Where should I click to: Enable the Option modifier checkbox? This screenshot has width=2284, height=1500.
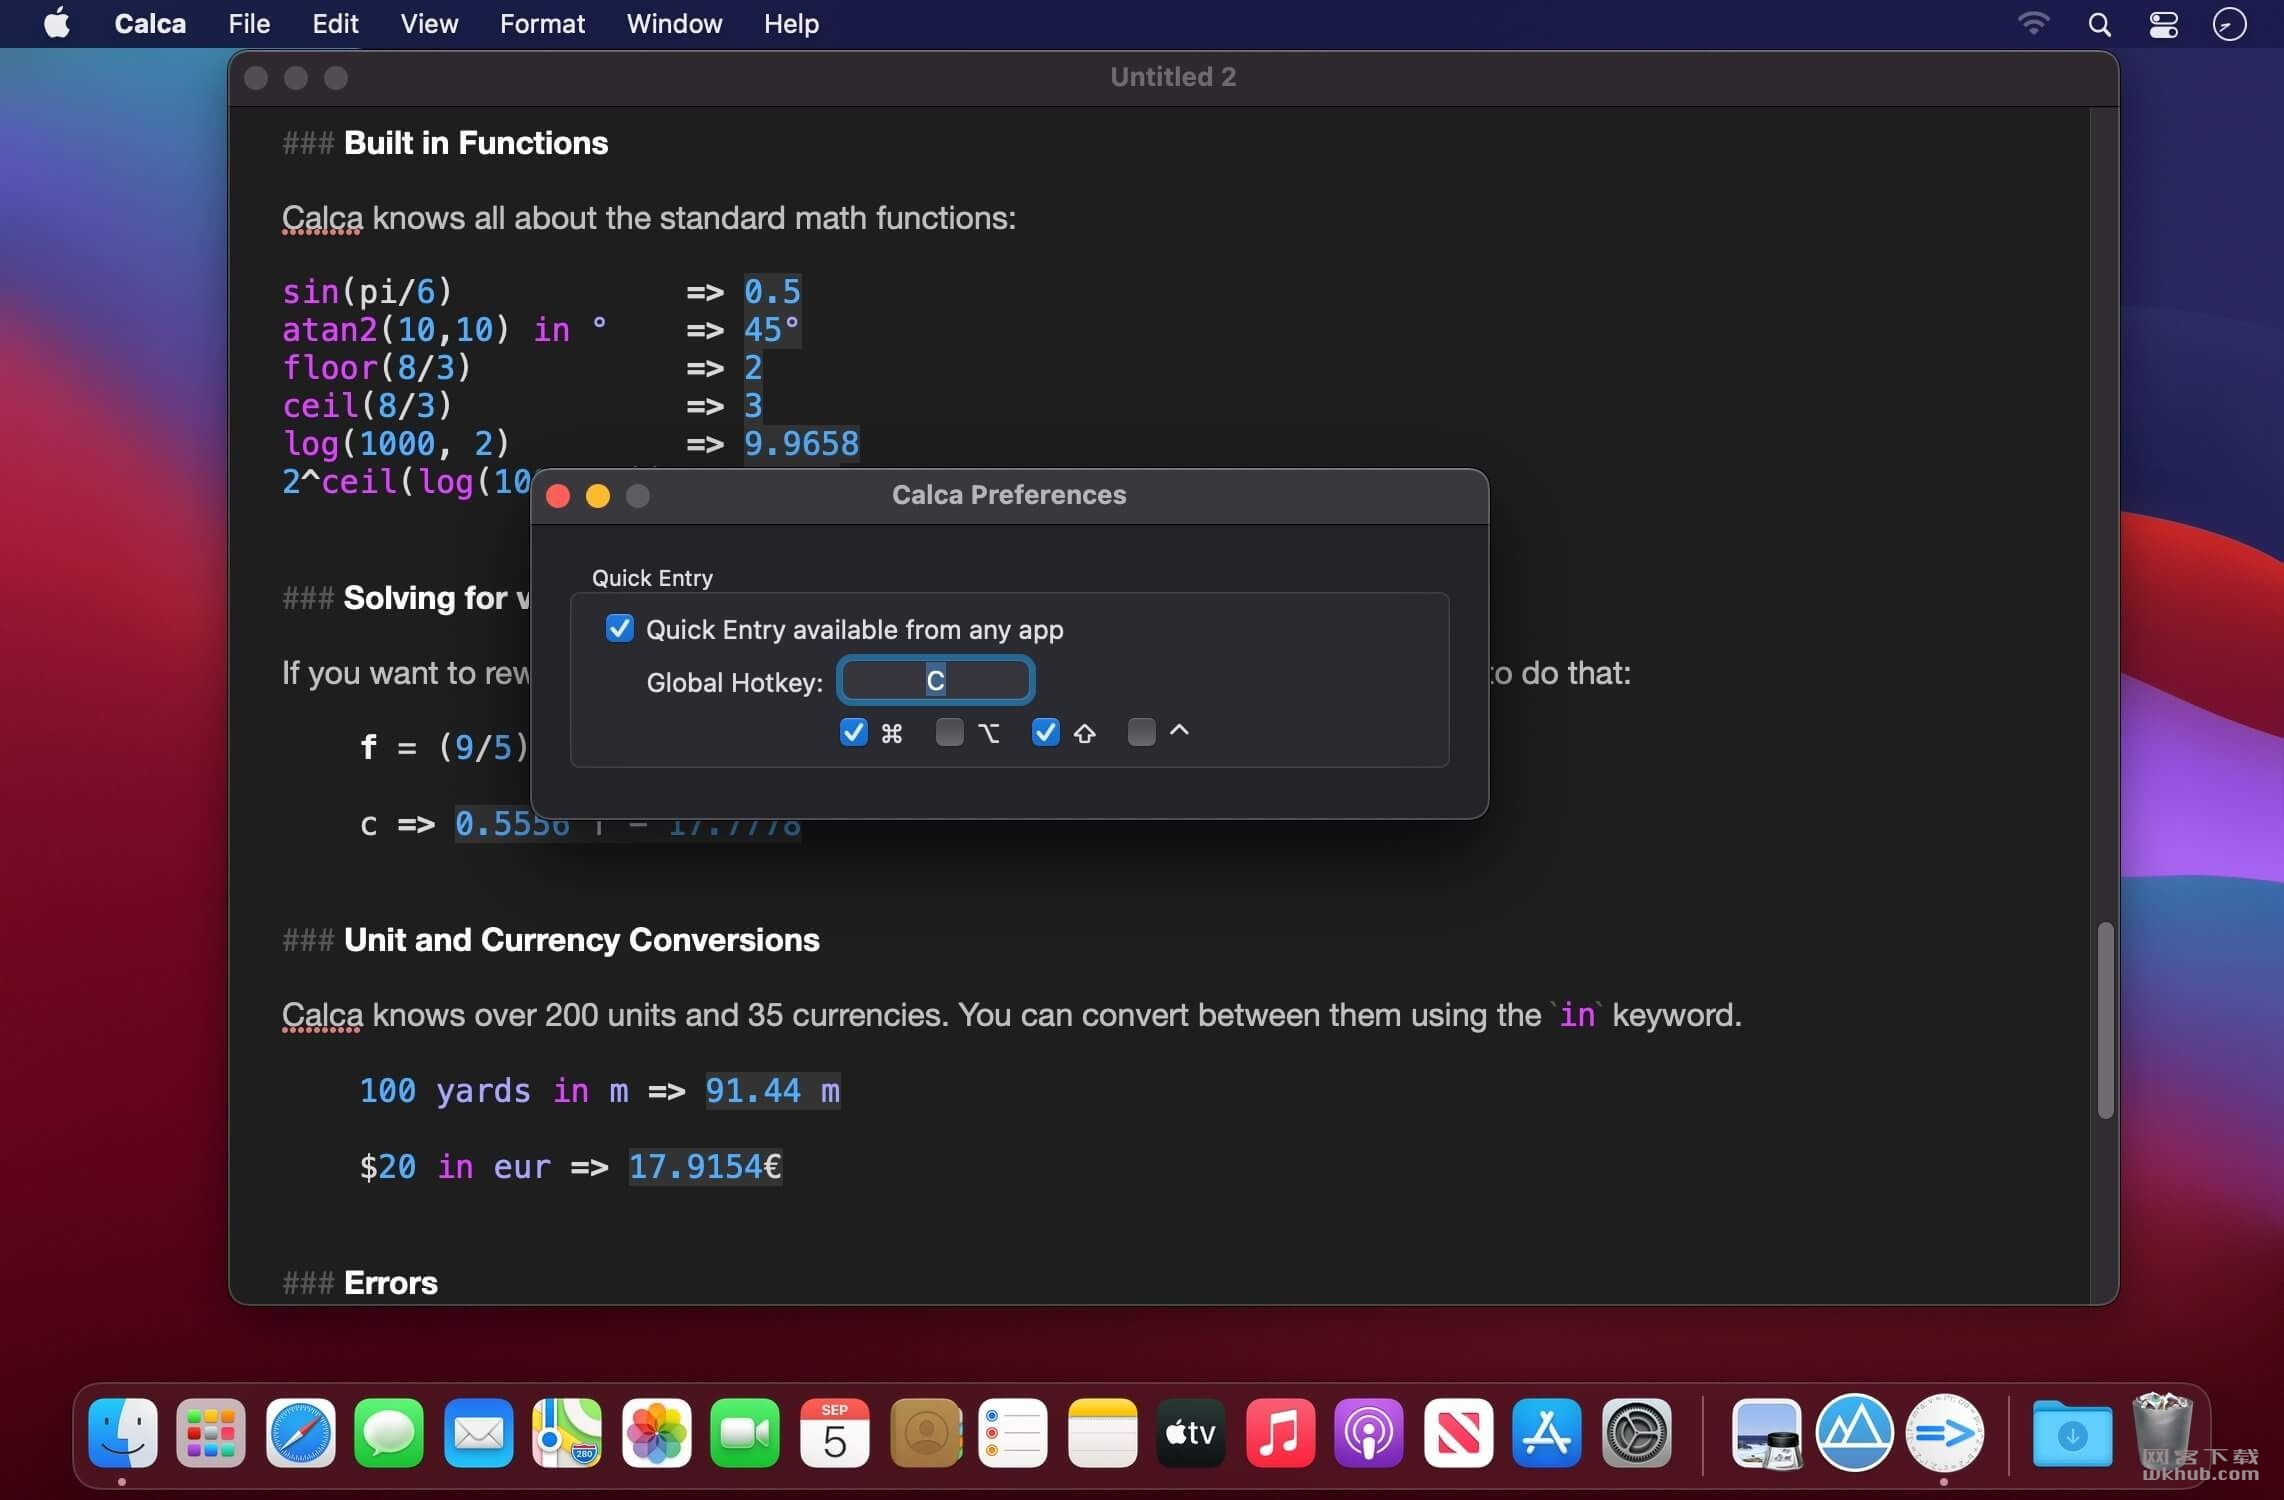949,732
